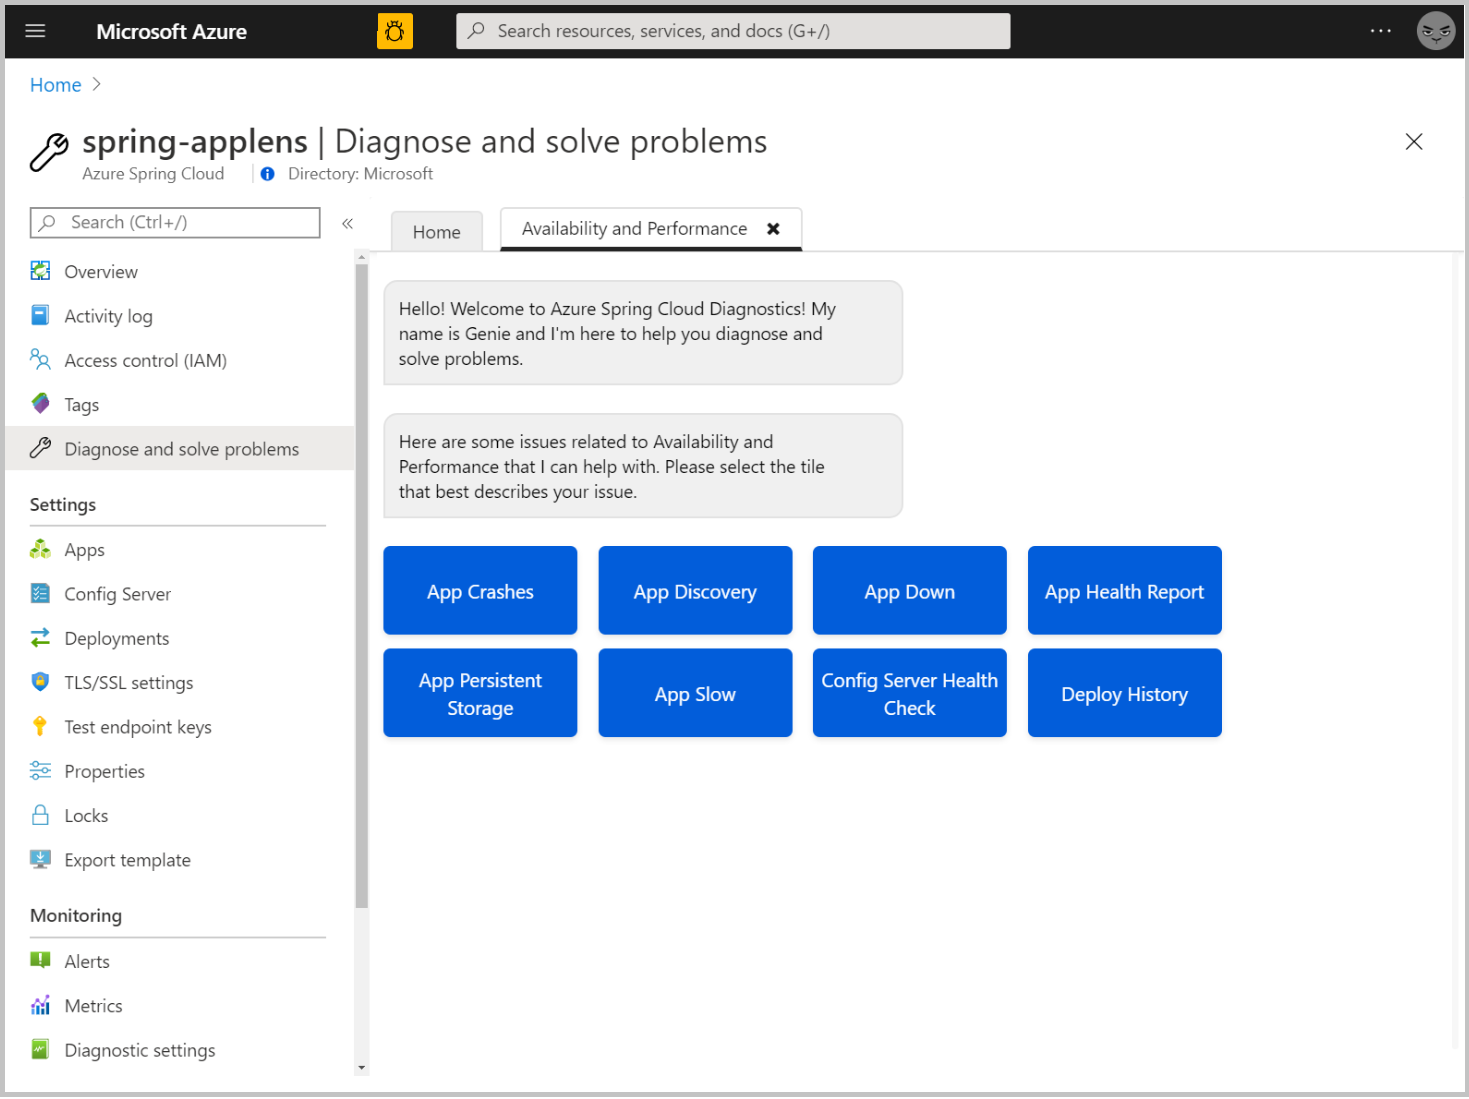Click 'Azure Spring Cloud' subtitle text
Image resolution: width=1469 pixels, height=1099 pixels.
tap(153, 174)
